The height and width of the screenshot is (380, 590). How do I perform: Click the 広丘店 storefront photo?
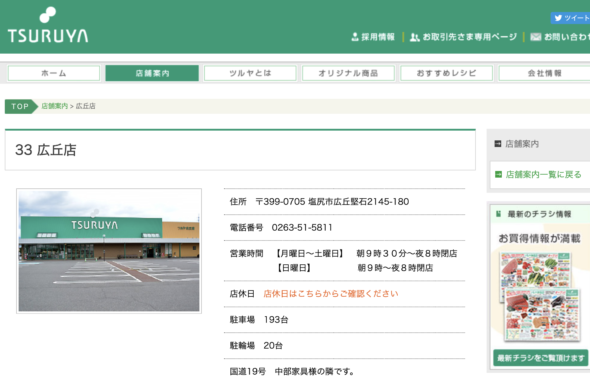(109, 251)
